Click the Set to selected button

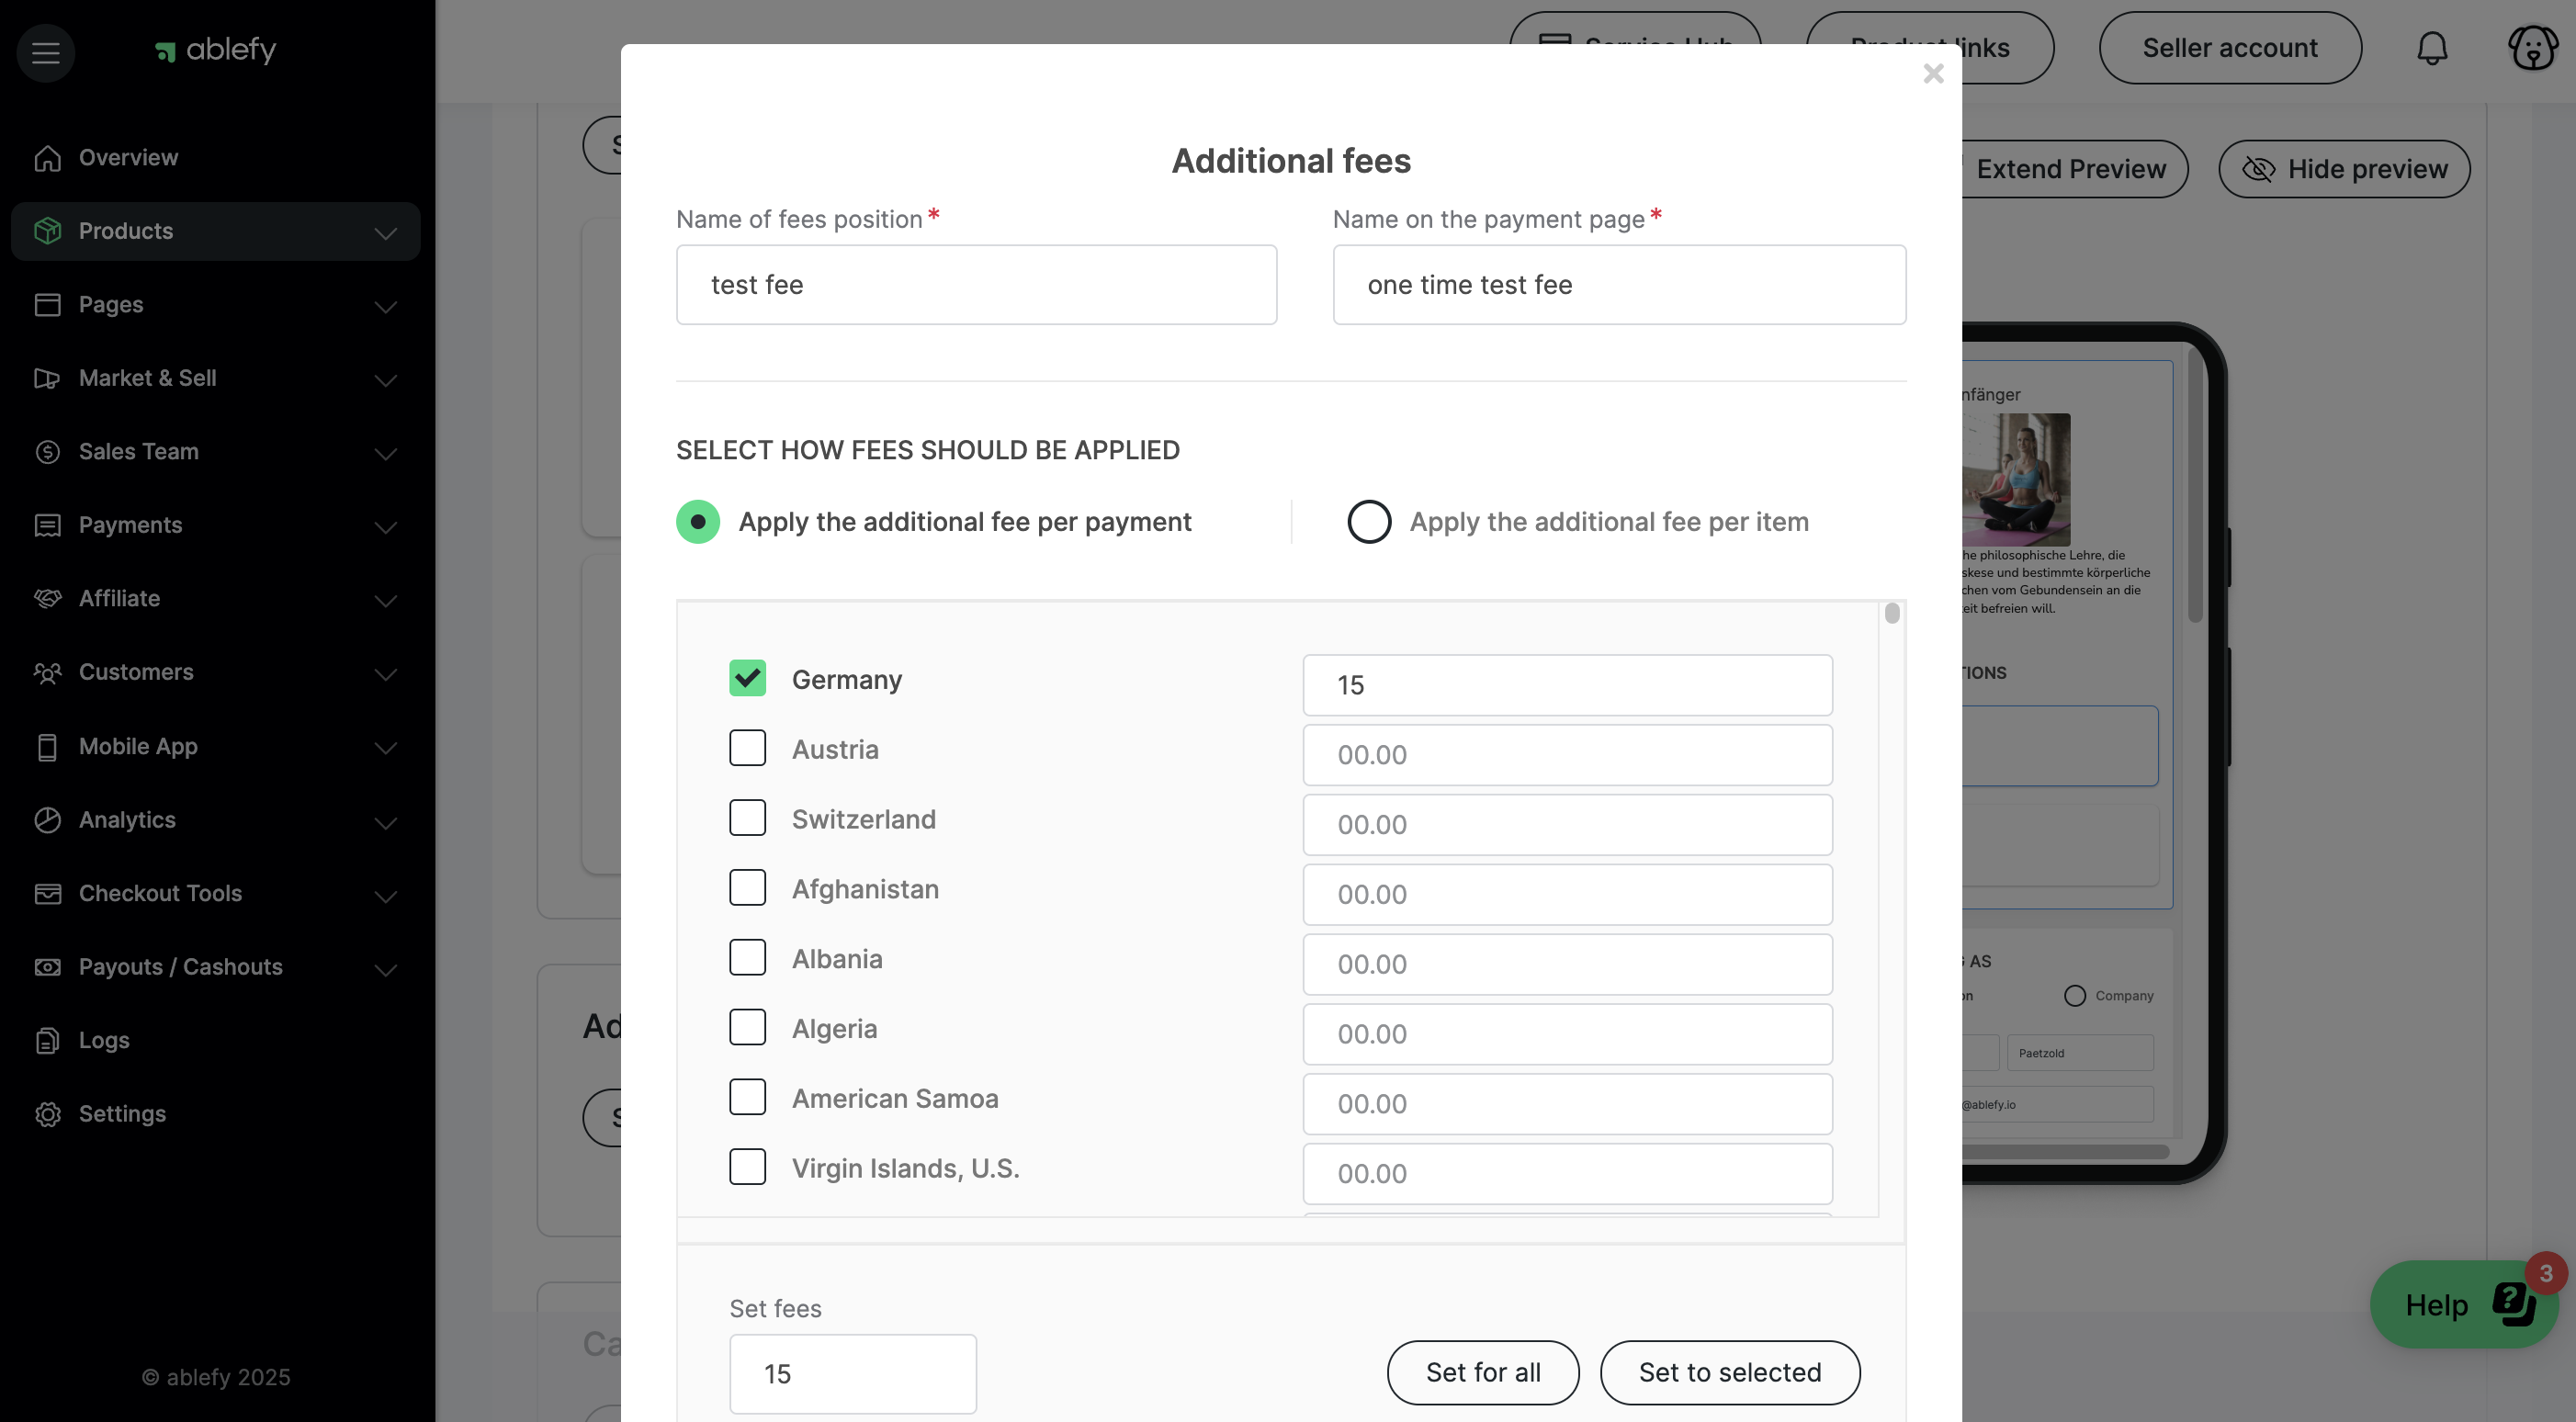[x=1730, y=1373]
